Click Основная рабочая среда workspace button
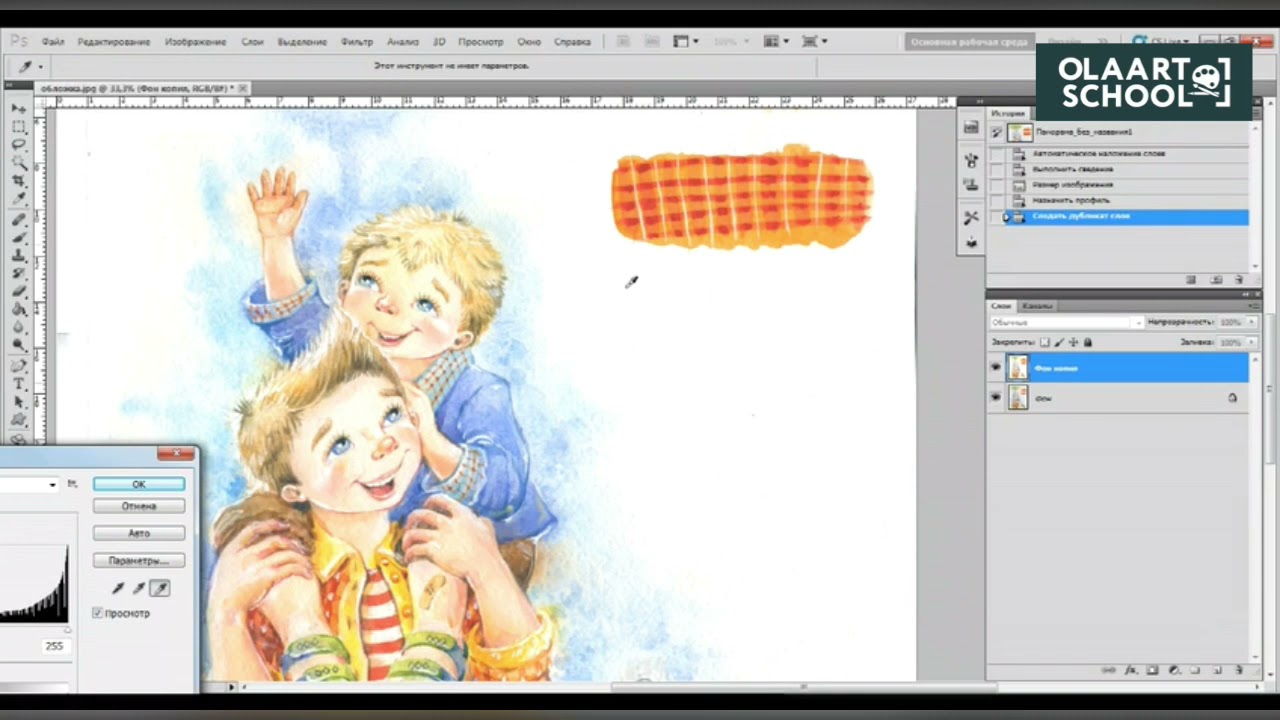The width and height of the screenshot is (1280, 720). (968, 42)
